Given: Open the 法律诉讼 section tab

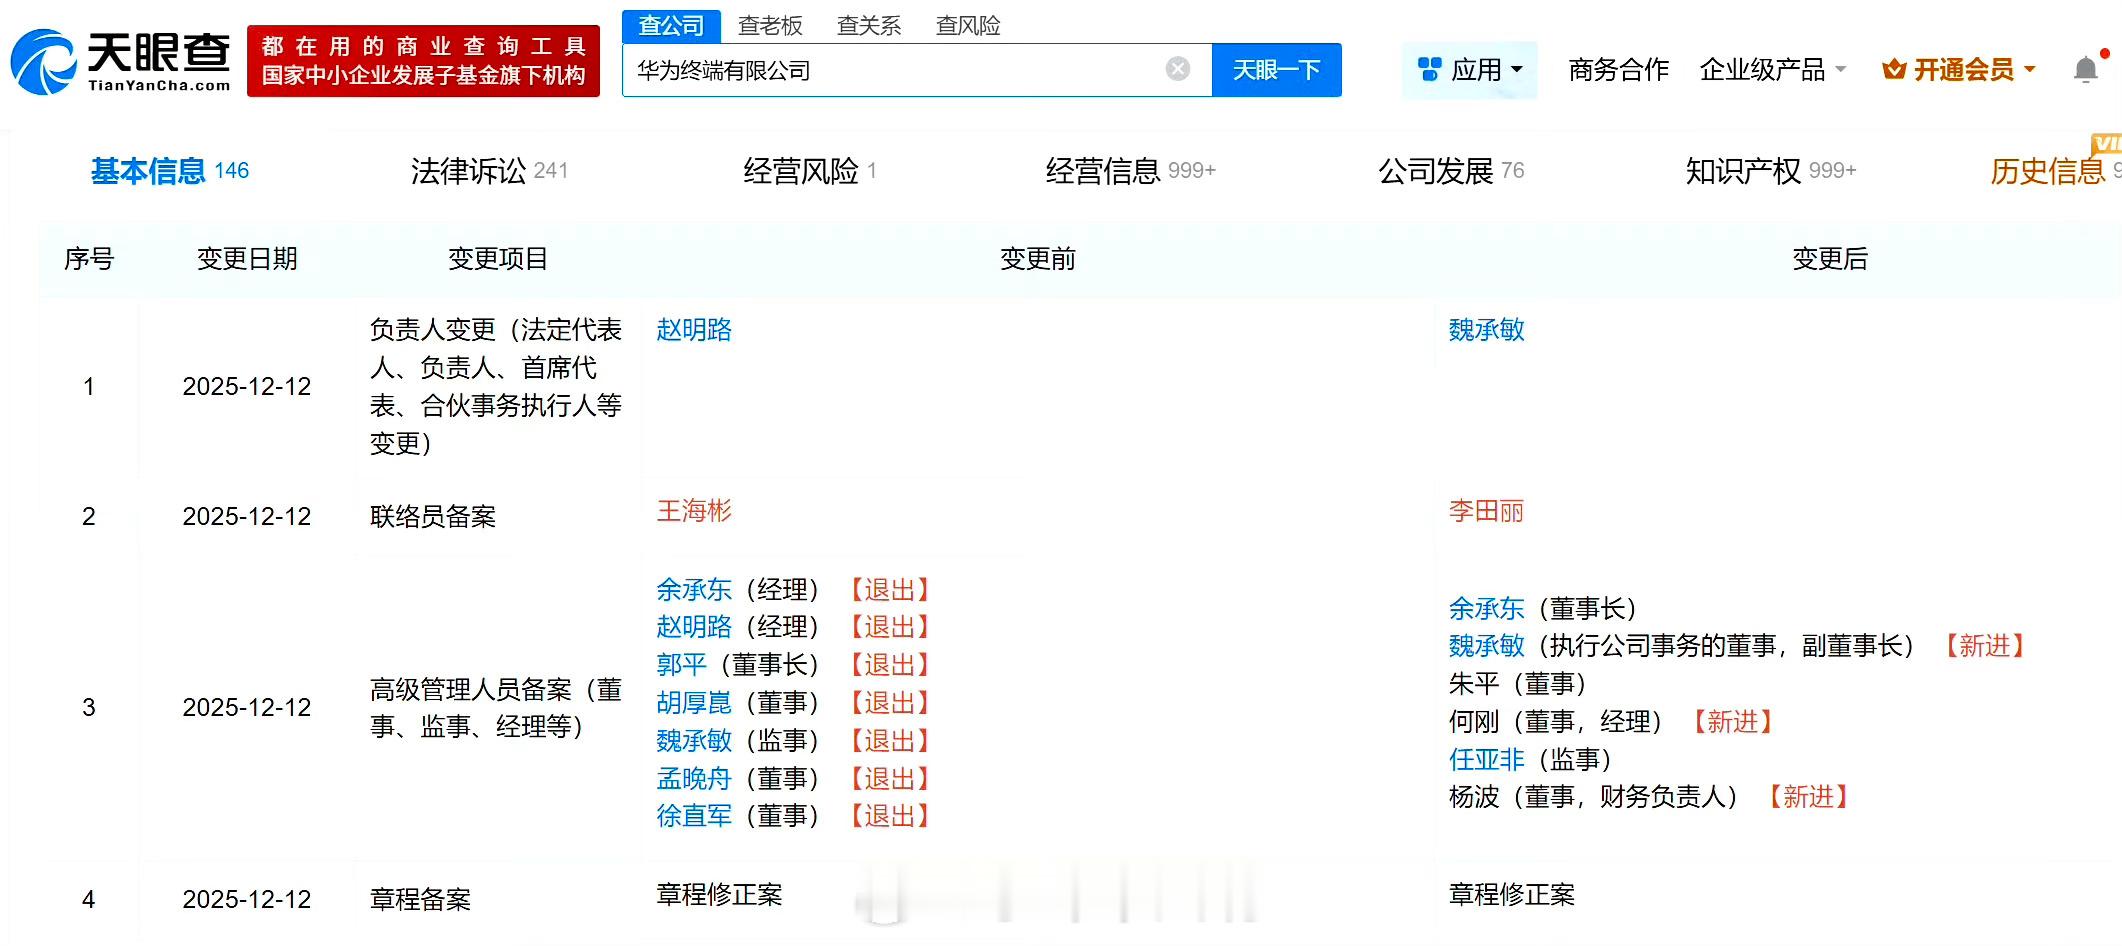Looking at the screenshot, I should pos(489,171).
